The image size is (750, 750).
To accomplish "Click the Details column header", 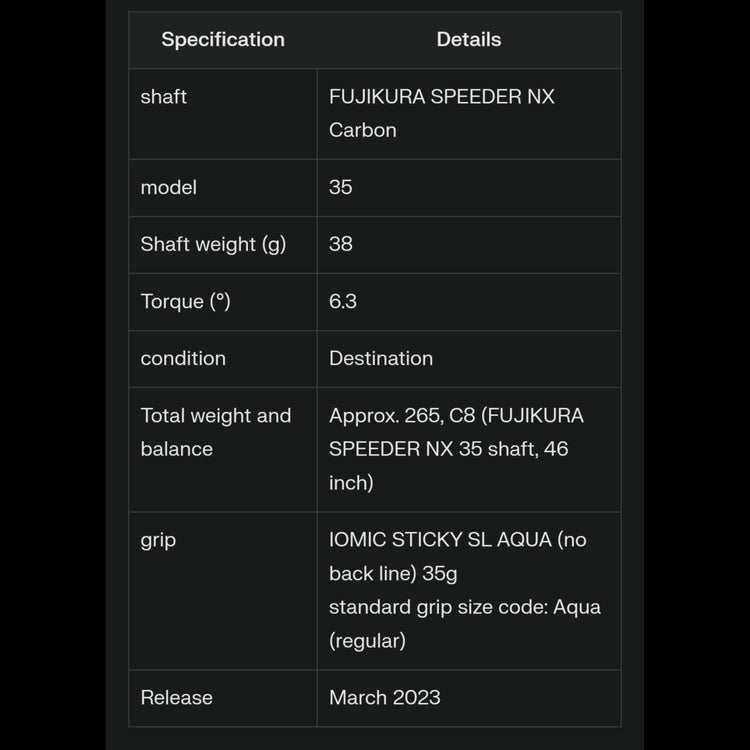I will pyautogui.click(x=468, y=40).
